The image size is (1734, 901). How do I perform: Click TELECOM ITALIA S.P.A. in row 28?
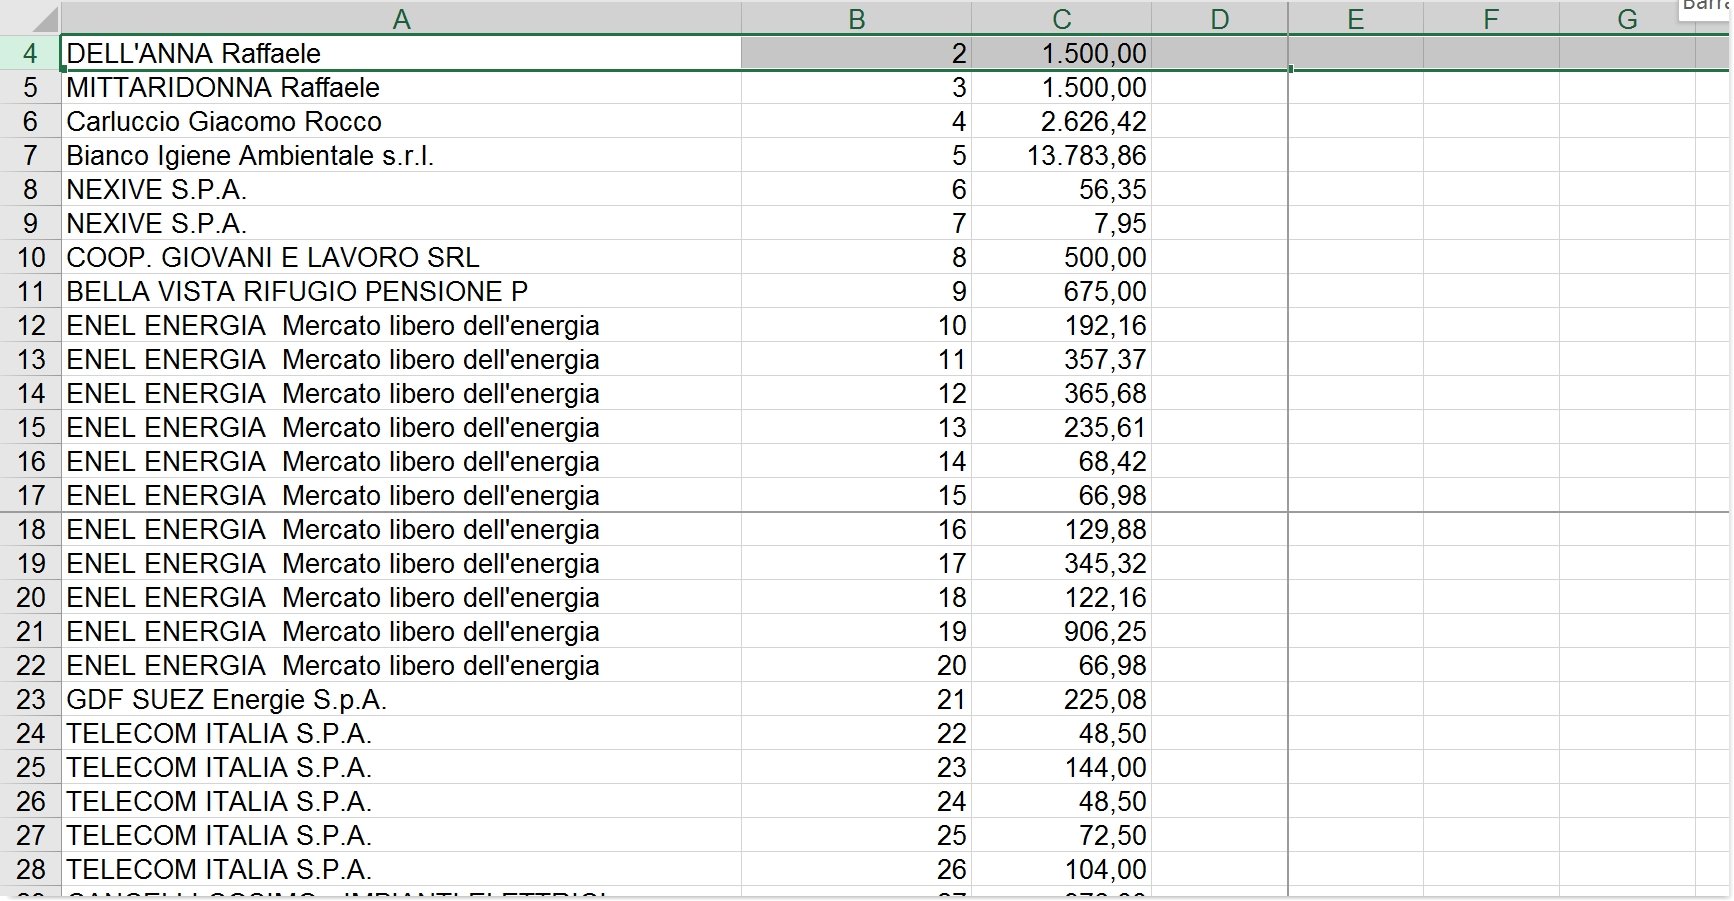coord(401,869)
